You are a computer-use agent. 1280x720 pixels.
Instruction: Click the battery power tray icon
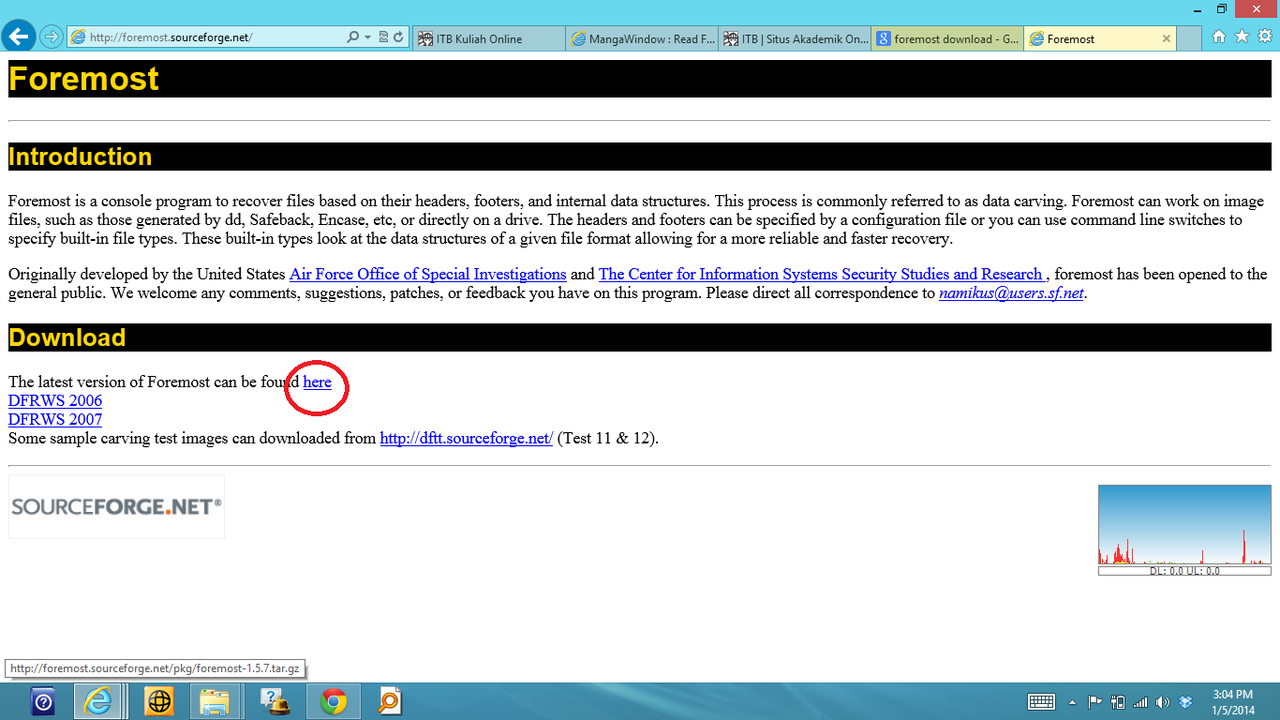click(x=1118, y=701)
